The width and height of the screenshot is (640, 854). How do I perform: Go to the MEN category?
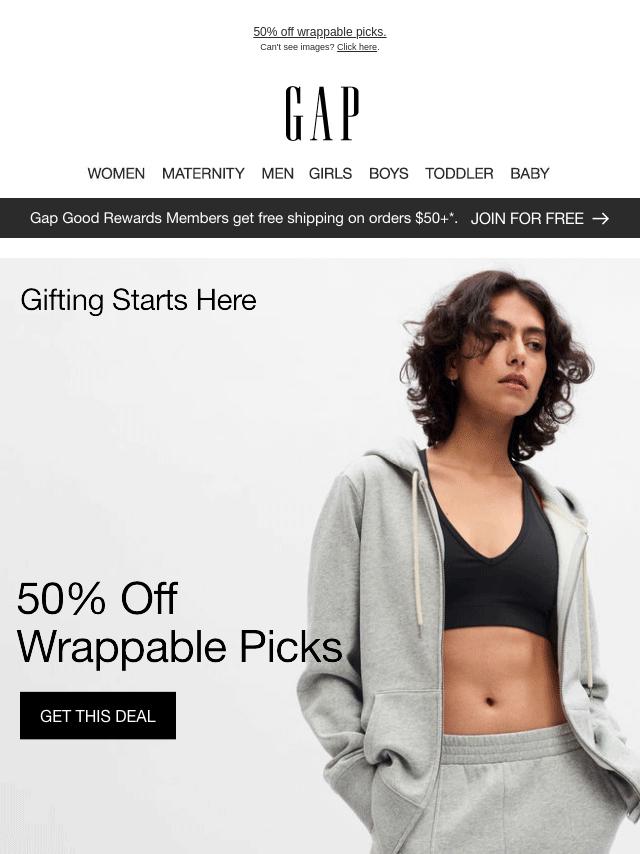click(x=277, y=173)
